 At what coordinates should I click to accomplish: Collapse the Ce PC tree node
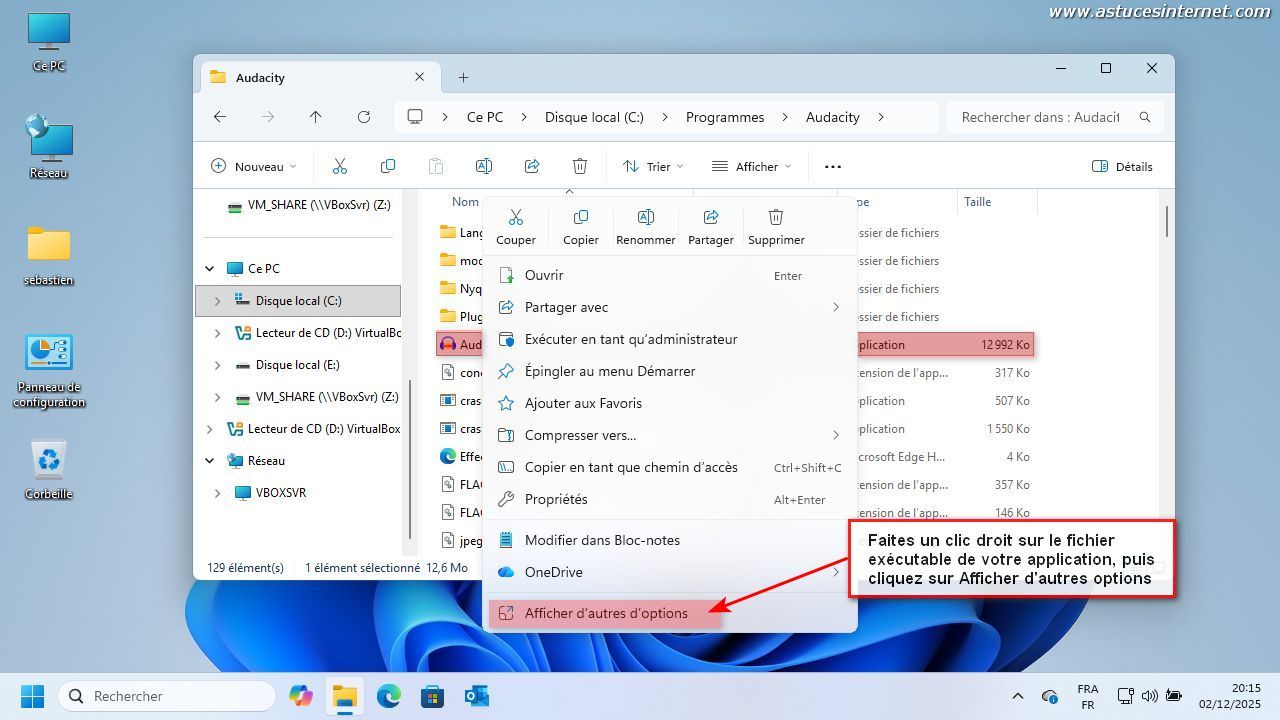210,269
